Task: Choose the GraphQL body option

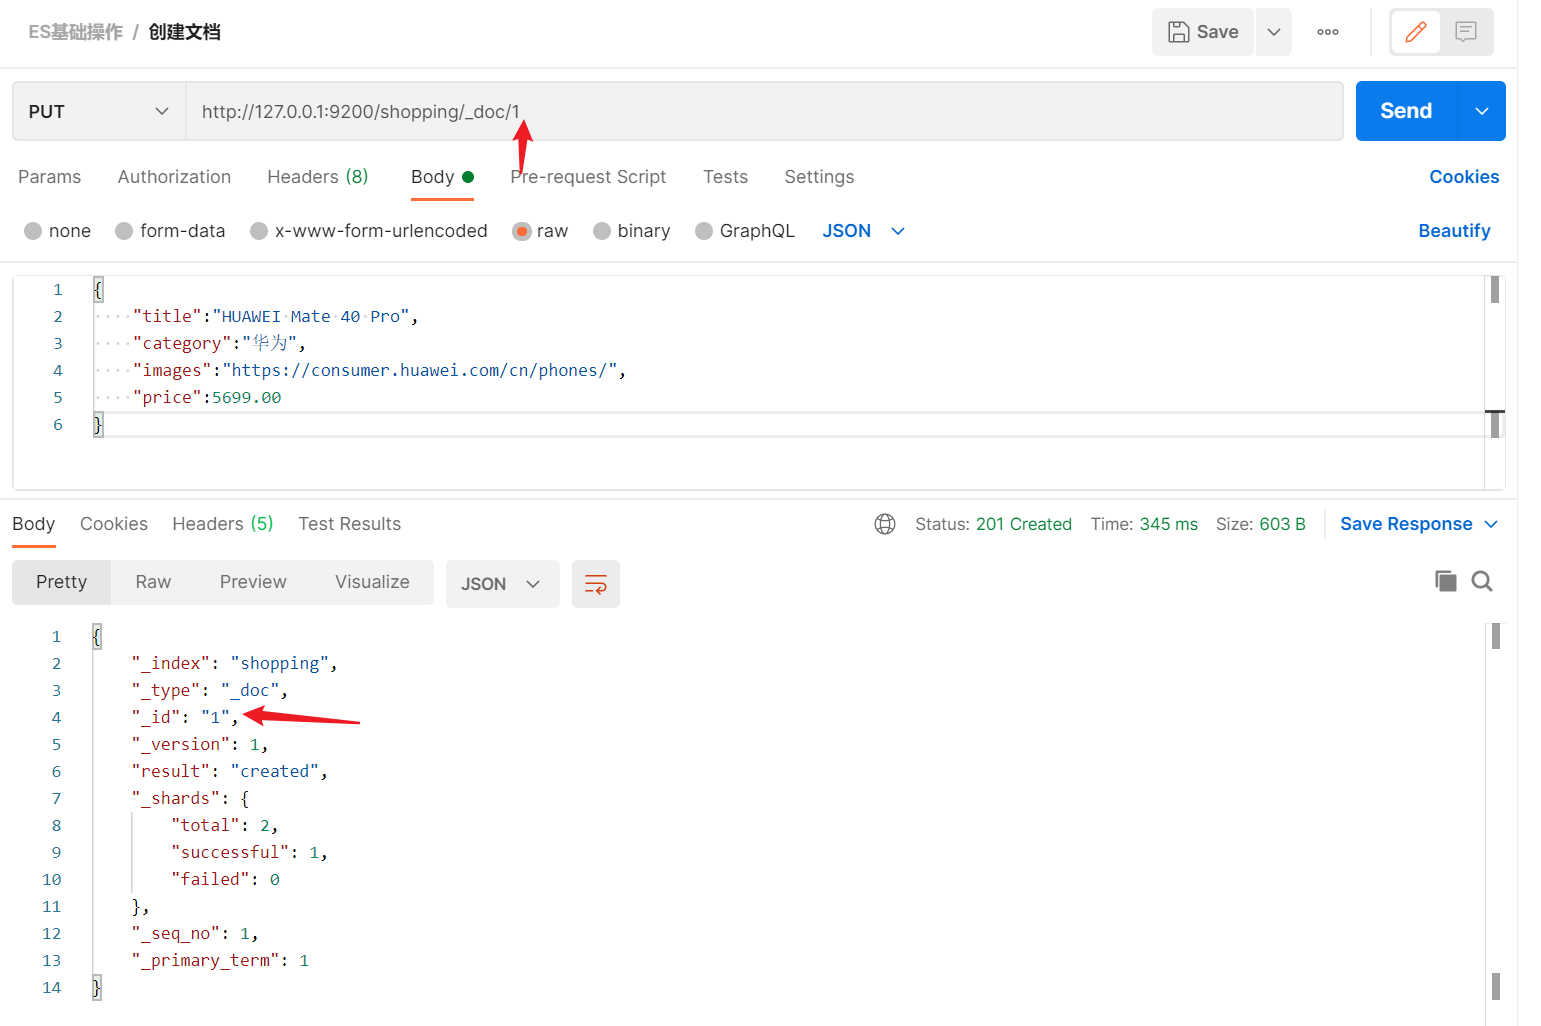Action: point(744,230)
